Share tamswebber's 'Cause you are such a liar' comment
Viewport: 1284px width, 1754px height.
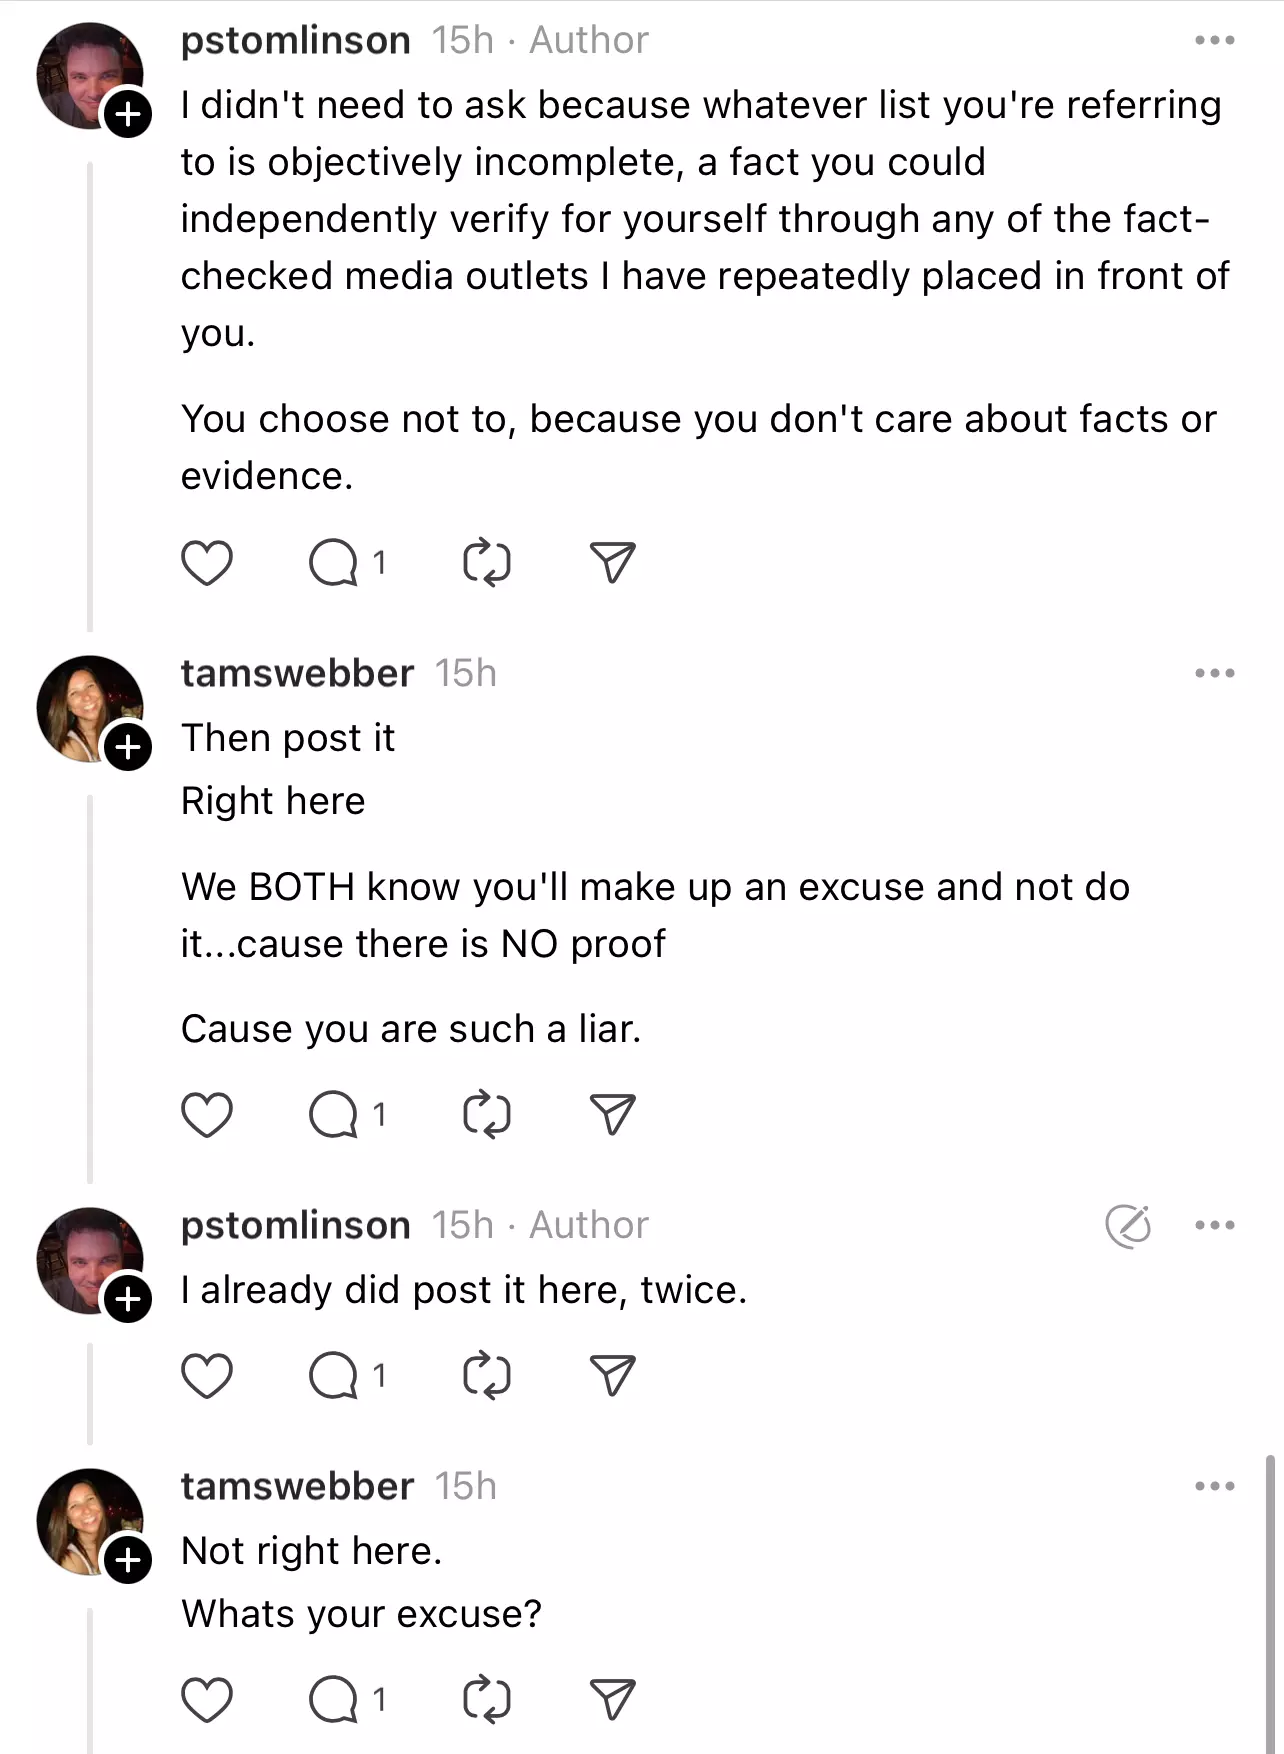612,1114
